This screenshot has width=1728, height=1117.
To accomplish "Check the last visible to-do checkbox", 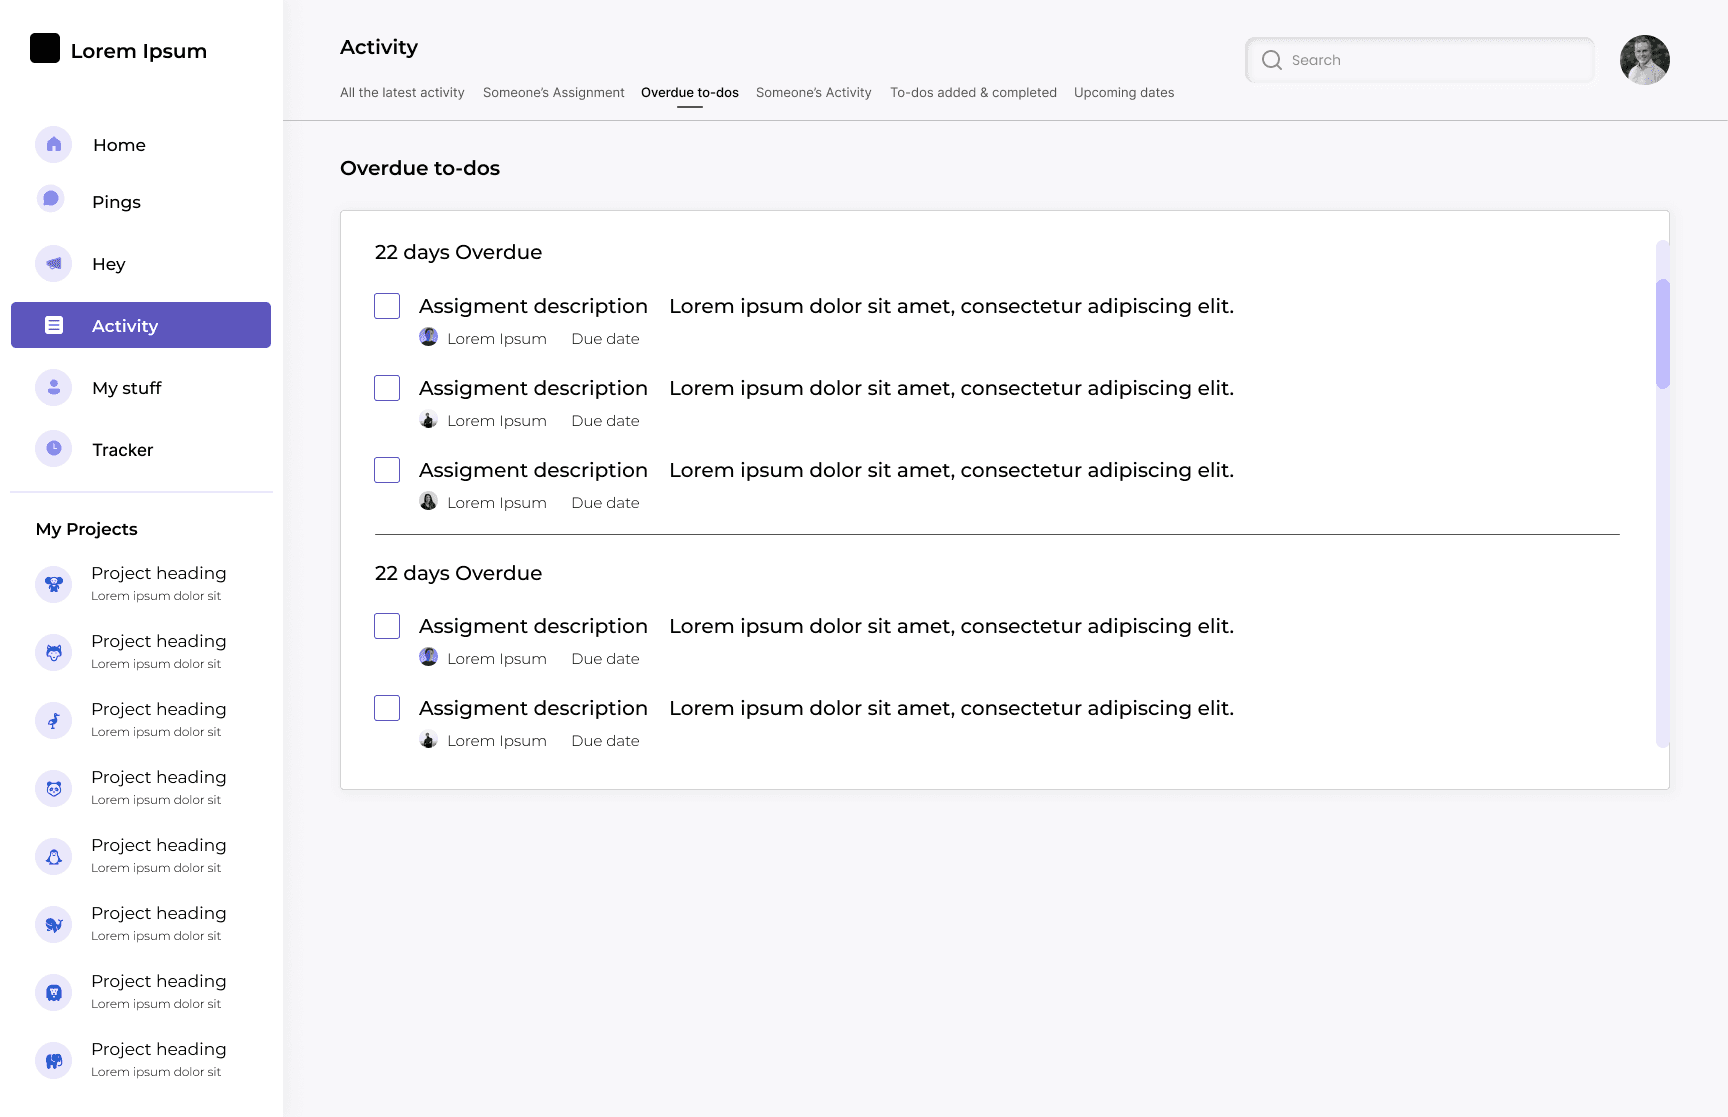I will [x=387, y=708].
